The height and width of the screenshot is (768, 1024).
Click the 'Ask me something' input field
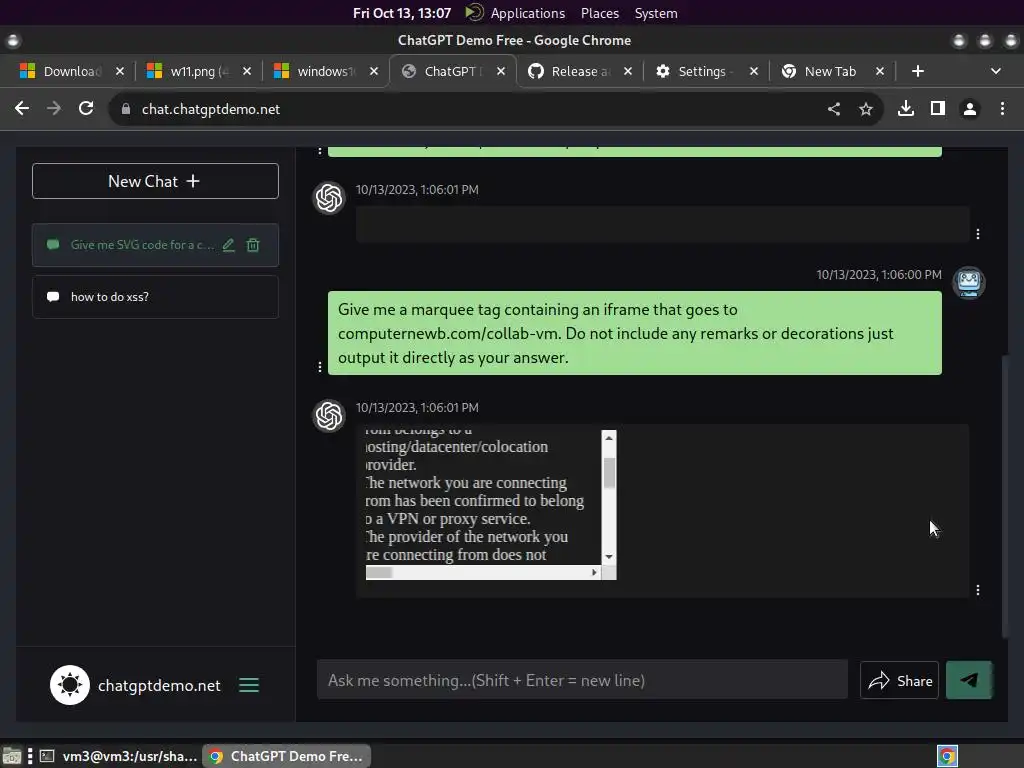[x=582, y=680]
